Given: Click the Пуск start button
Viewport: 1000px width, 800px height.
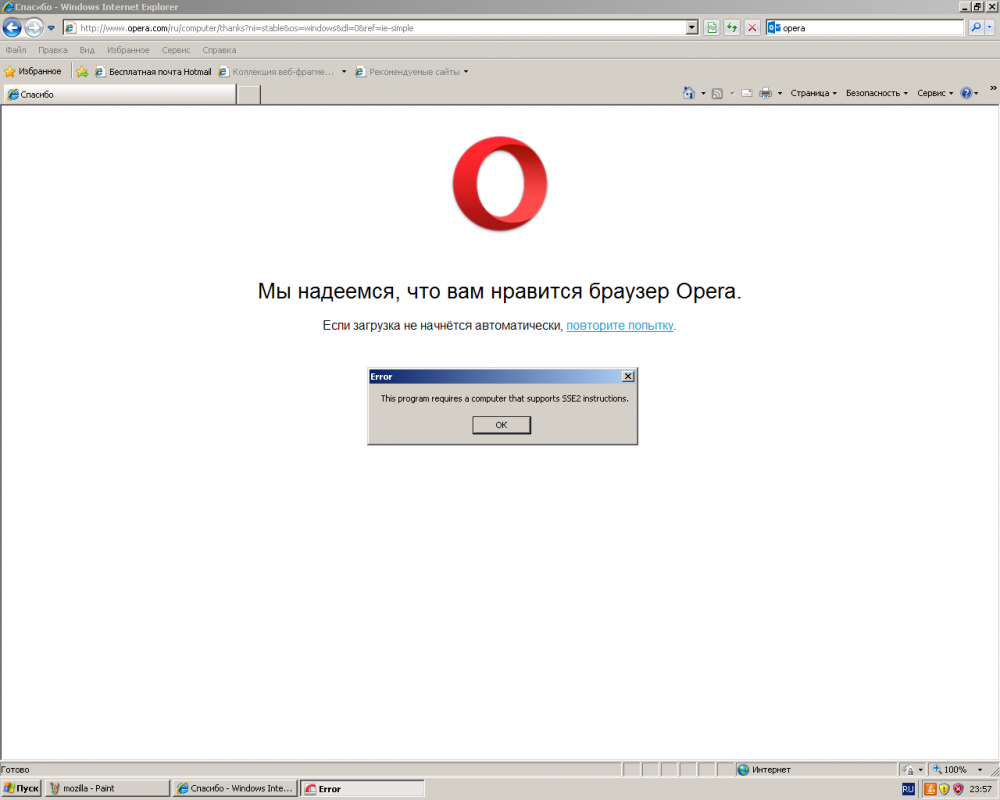Looking at the screenshot, I should tap(21, 789).
